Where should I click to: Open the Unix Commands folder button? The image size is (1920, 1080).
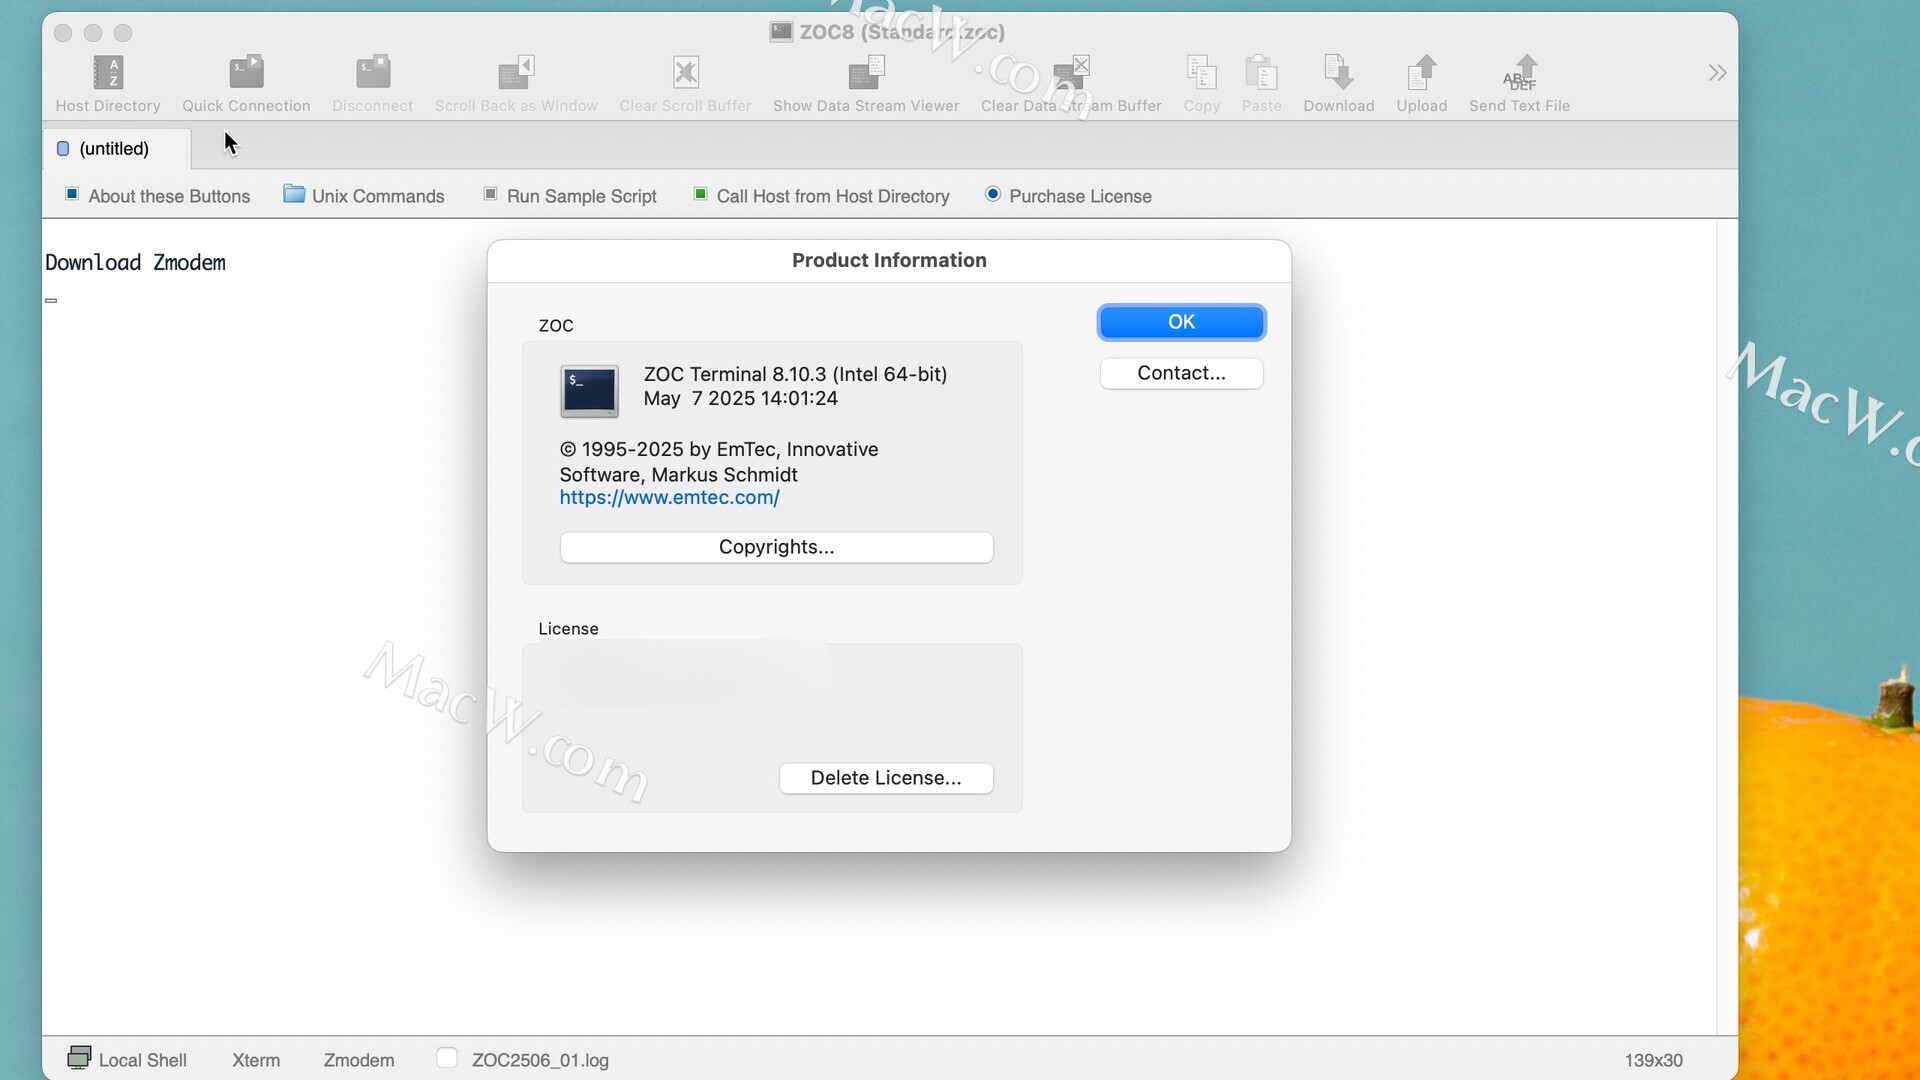point(364,196)
